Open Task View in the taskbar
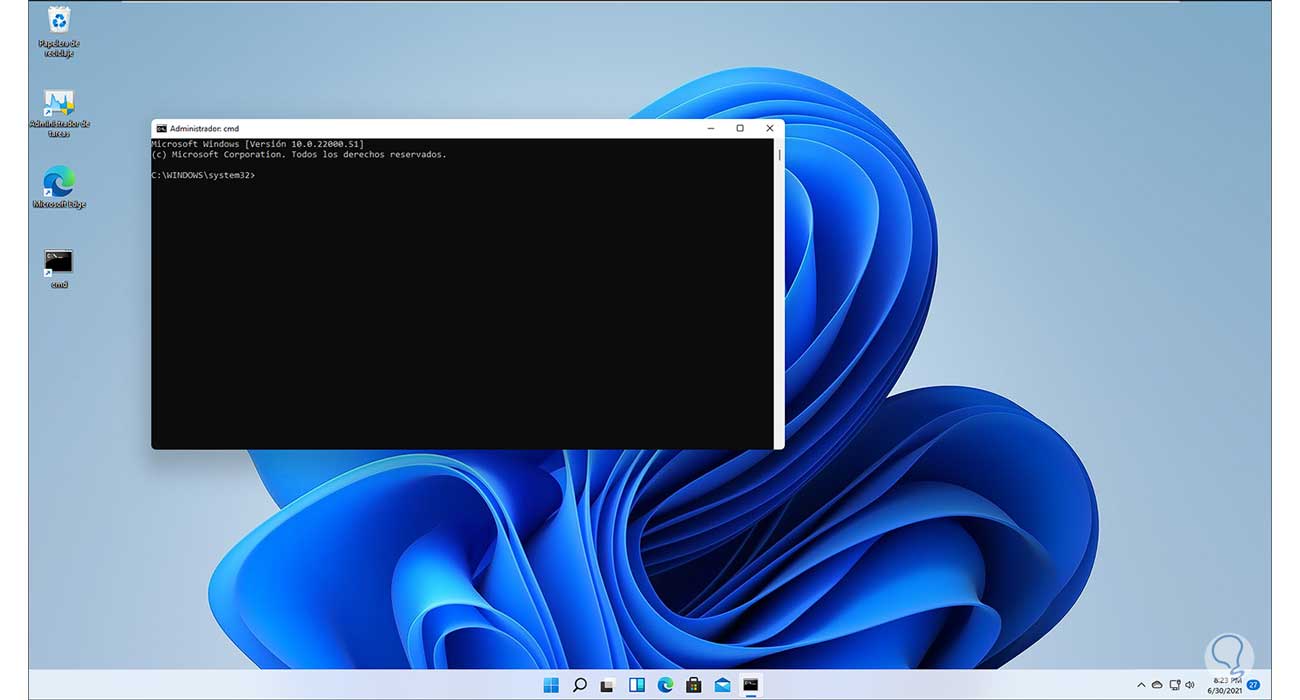This screenshot has height=700, width=1300. point(607,685)
